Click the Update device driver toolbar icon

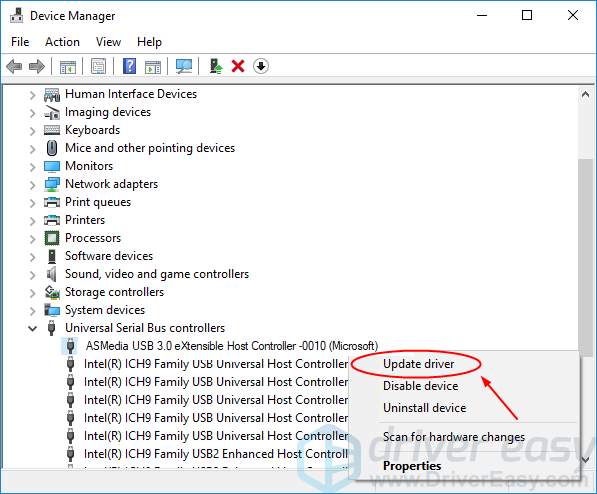point(216,66)
